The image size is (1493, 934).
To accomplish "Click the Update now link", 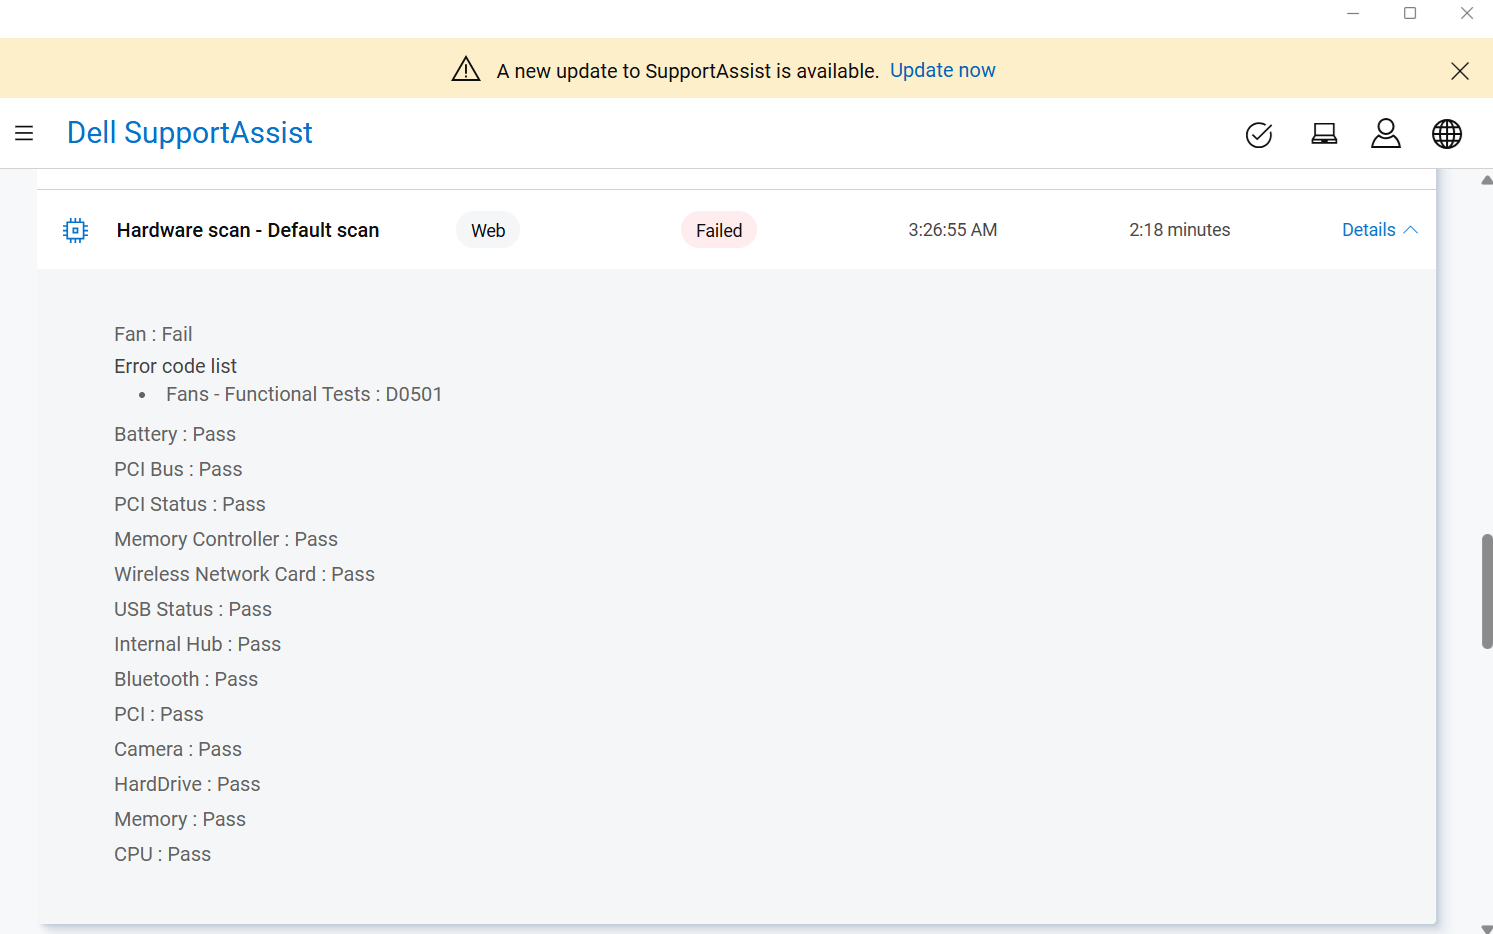I will click(942, 70).
